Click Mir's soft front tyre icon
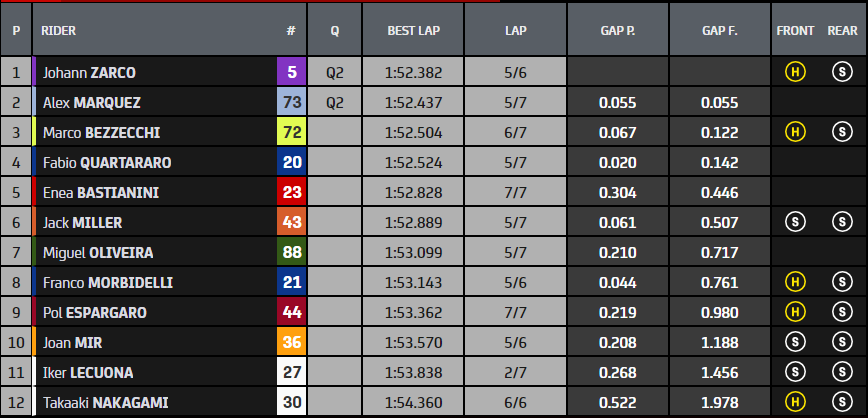 tap(796, 342)
